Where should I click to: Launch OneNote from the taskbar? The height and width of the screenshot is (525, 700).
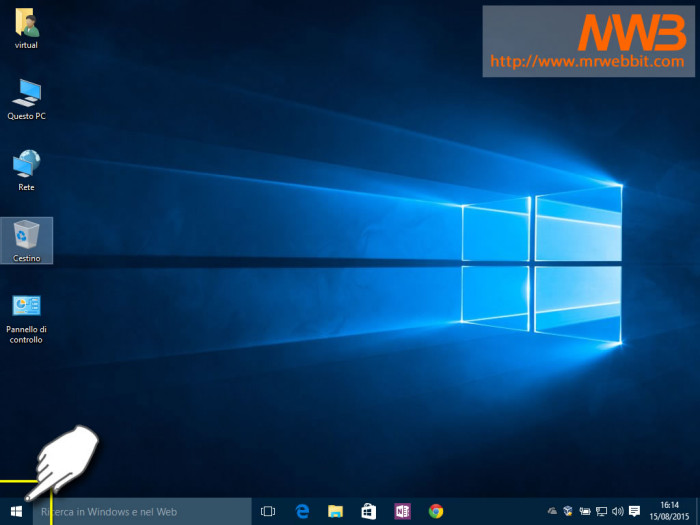(x=402, y=512)
